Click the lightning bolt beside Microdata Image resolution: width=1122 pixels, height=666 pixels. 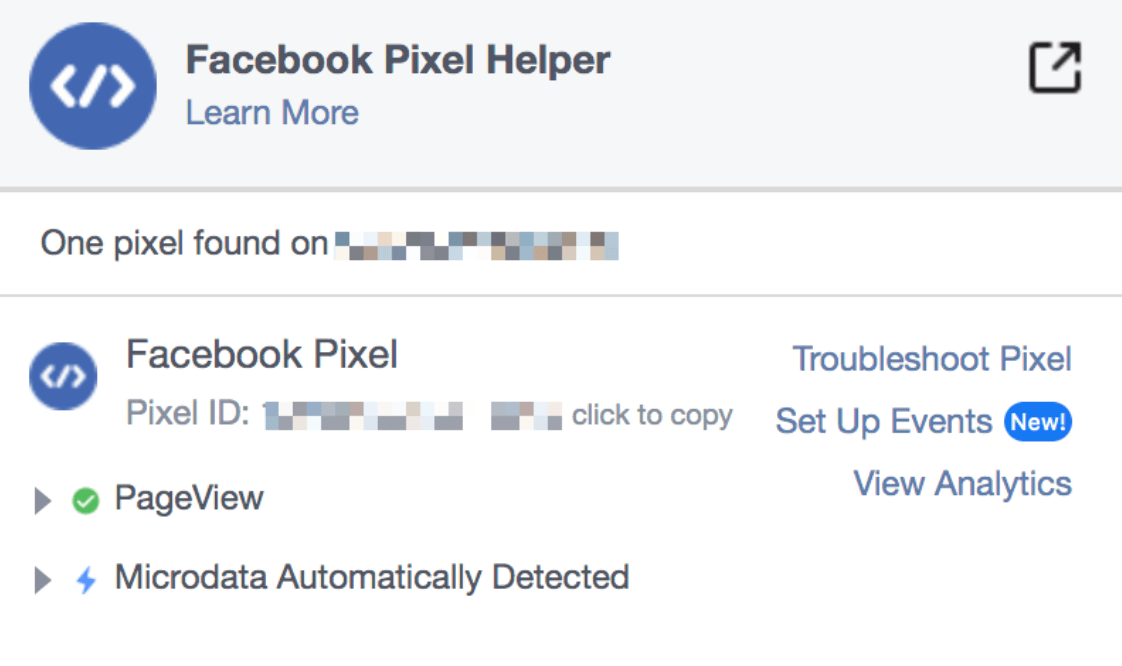tap(84, 577)
